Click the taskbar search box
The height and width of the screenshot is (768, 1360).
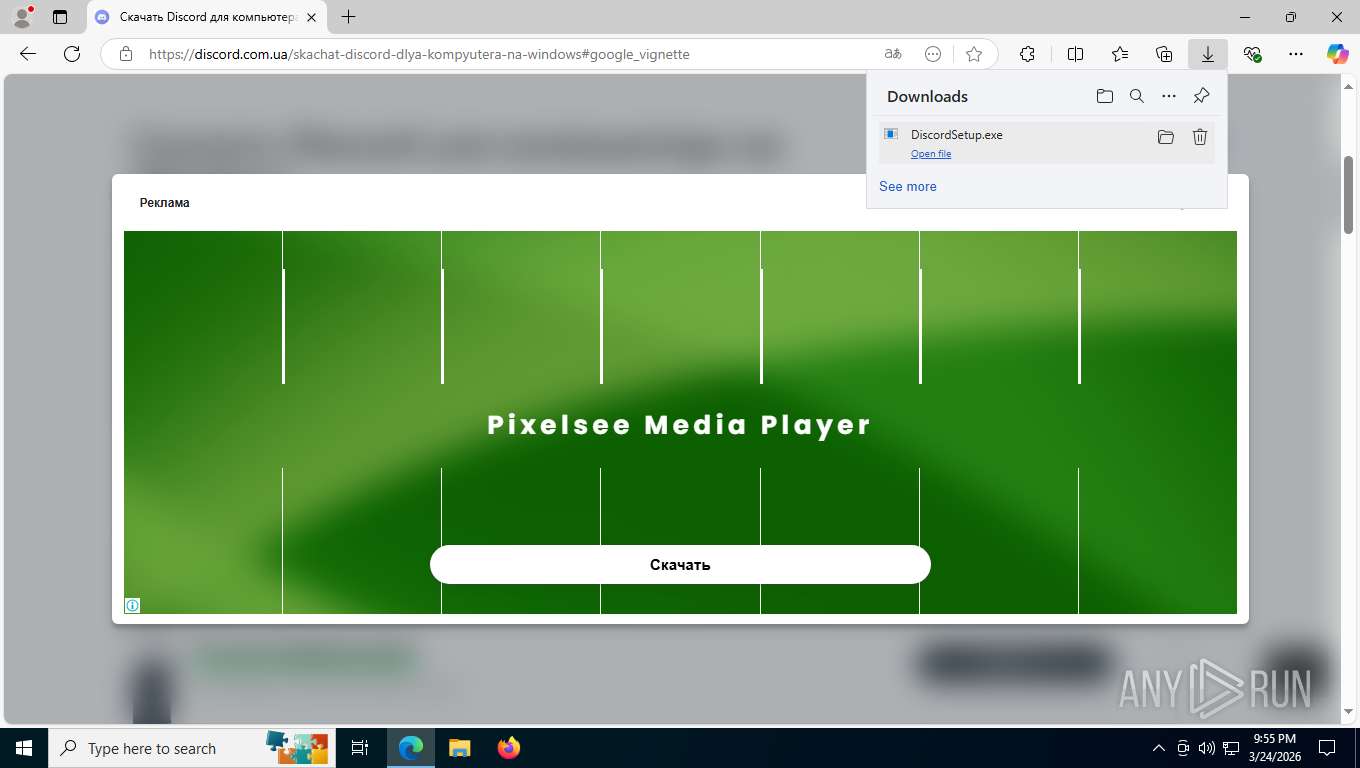(x=191, y=748)
